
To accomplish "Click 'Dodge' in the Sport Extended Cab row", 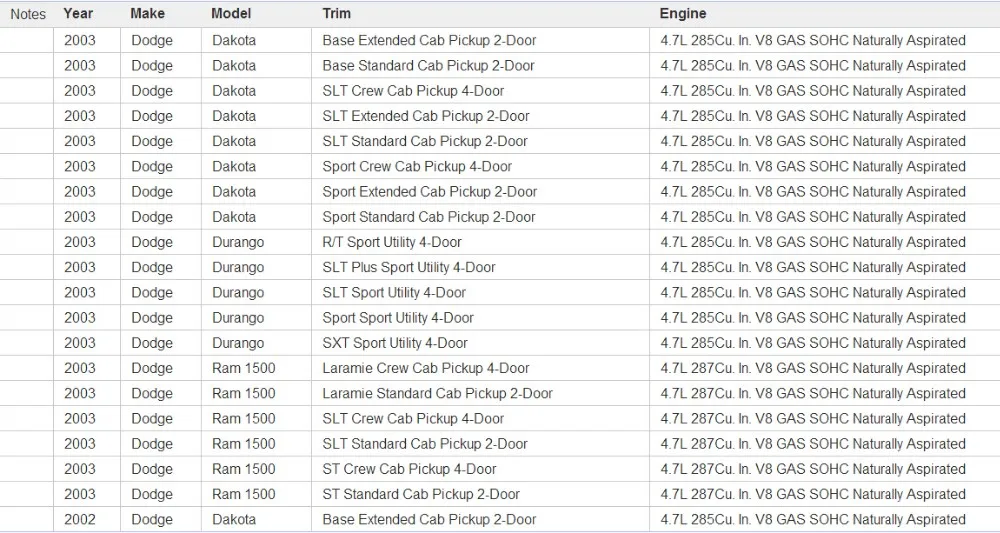I will click(x=152, y=192).
